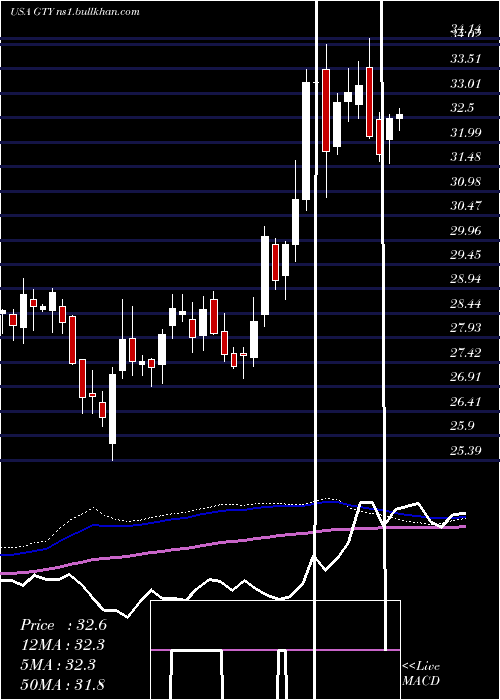Click the 27.42 price axis label
The image size is (500, 700).
tap(465, 353)
